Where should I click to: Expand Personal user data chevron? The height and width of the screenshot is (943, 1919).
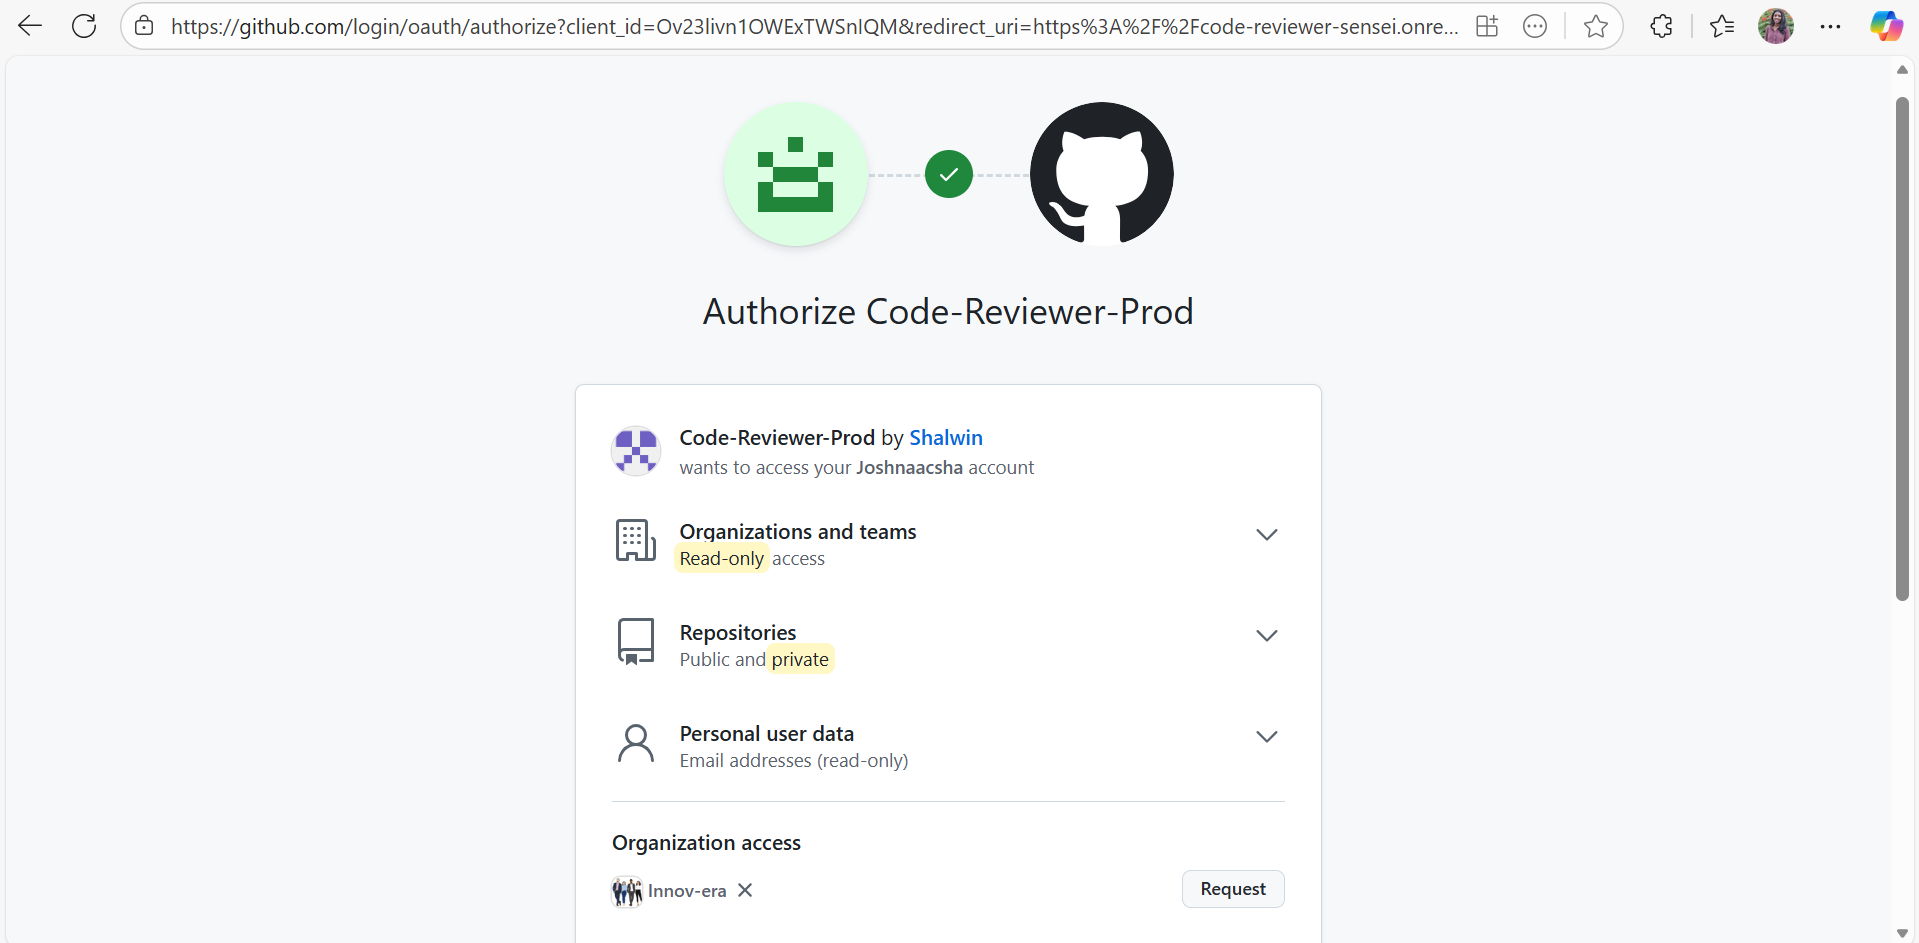pos(1267,737)
